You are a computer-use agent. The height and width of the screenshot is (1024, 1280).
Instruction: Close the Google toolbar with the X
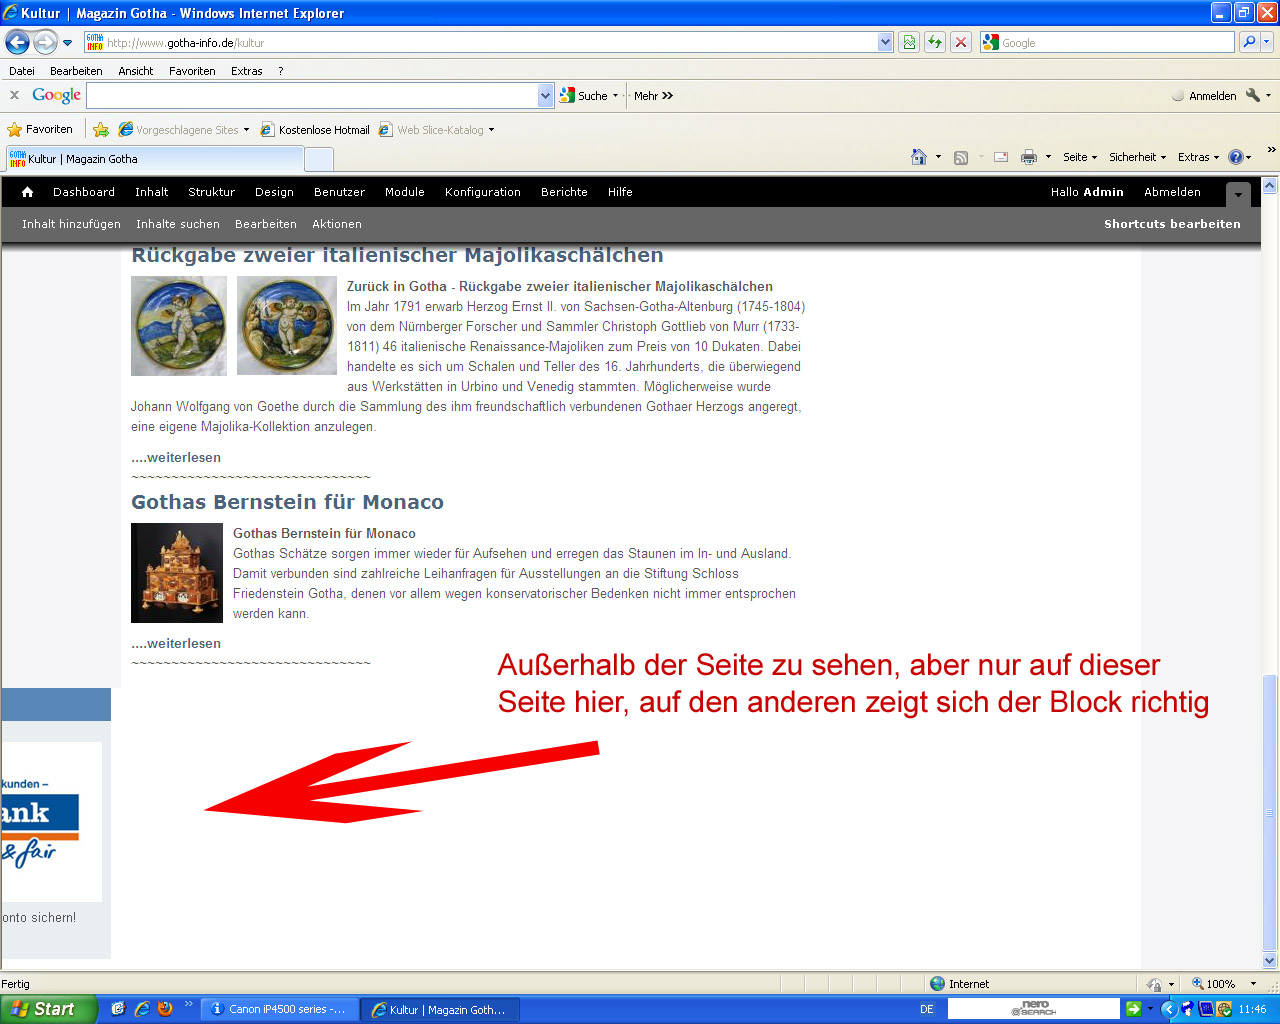click(14, 96)
